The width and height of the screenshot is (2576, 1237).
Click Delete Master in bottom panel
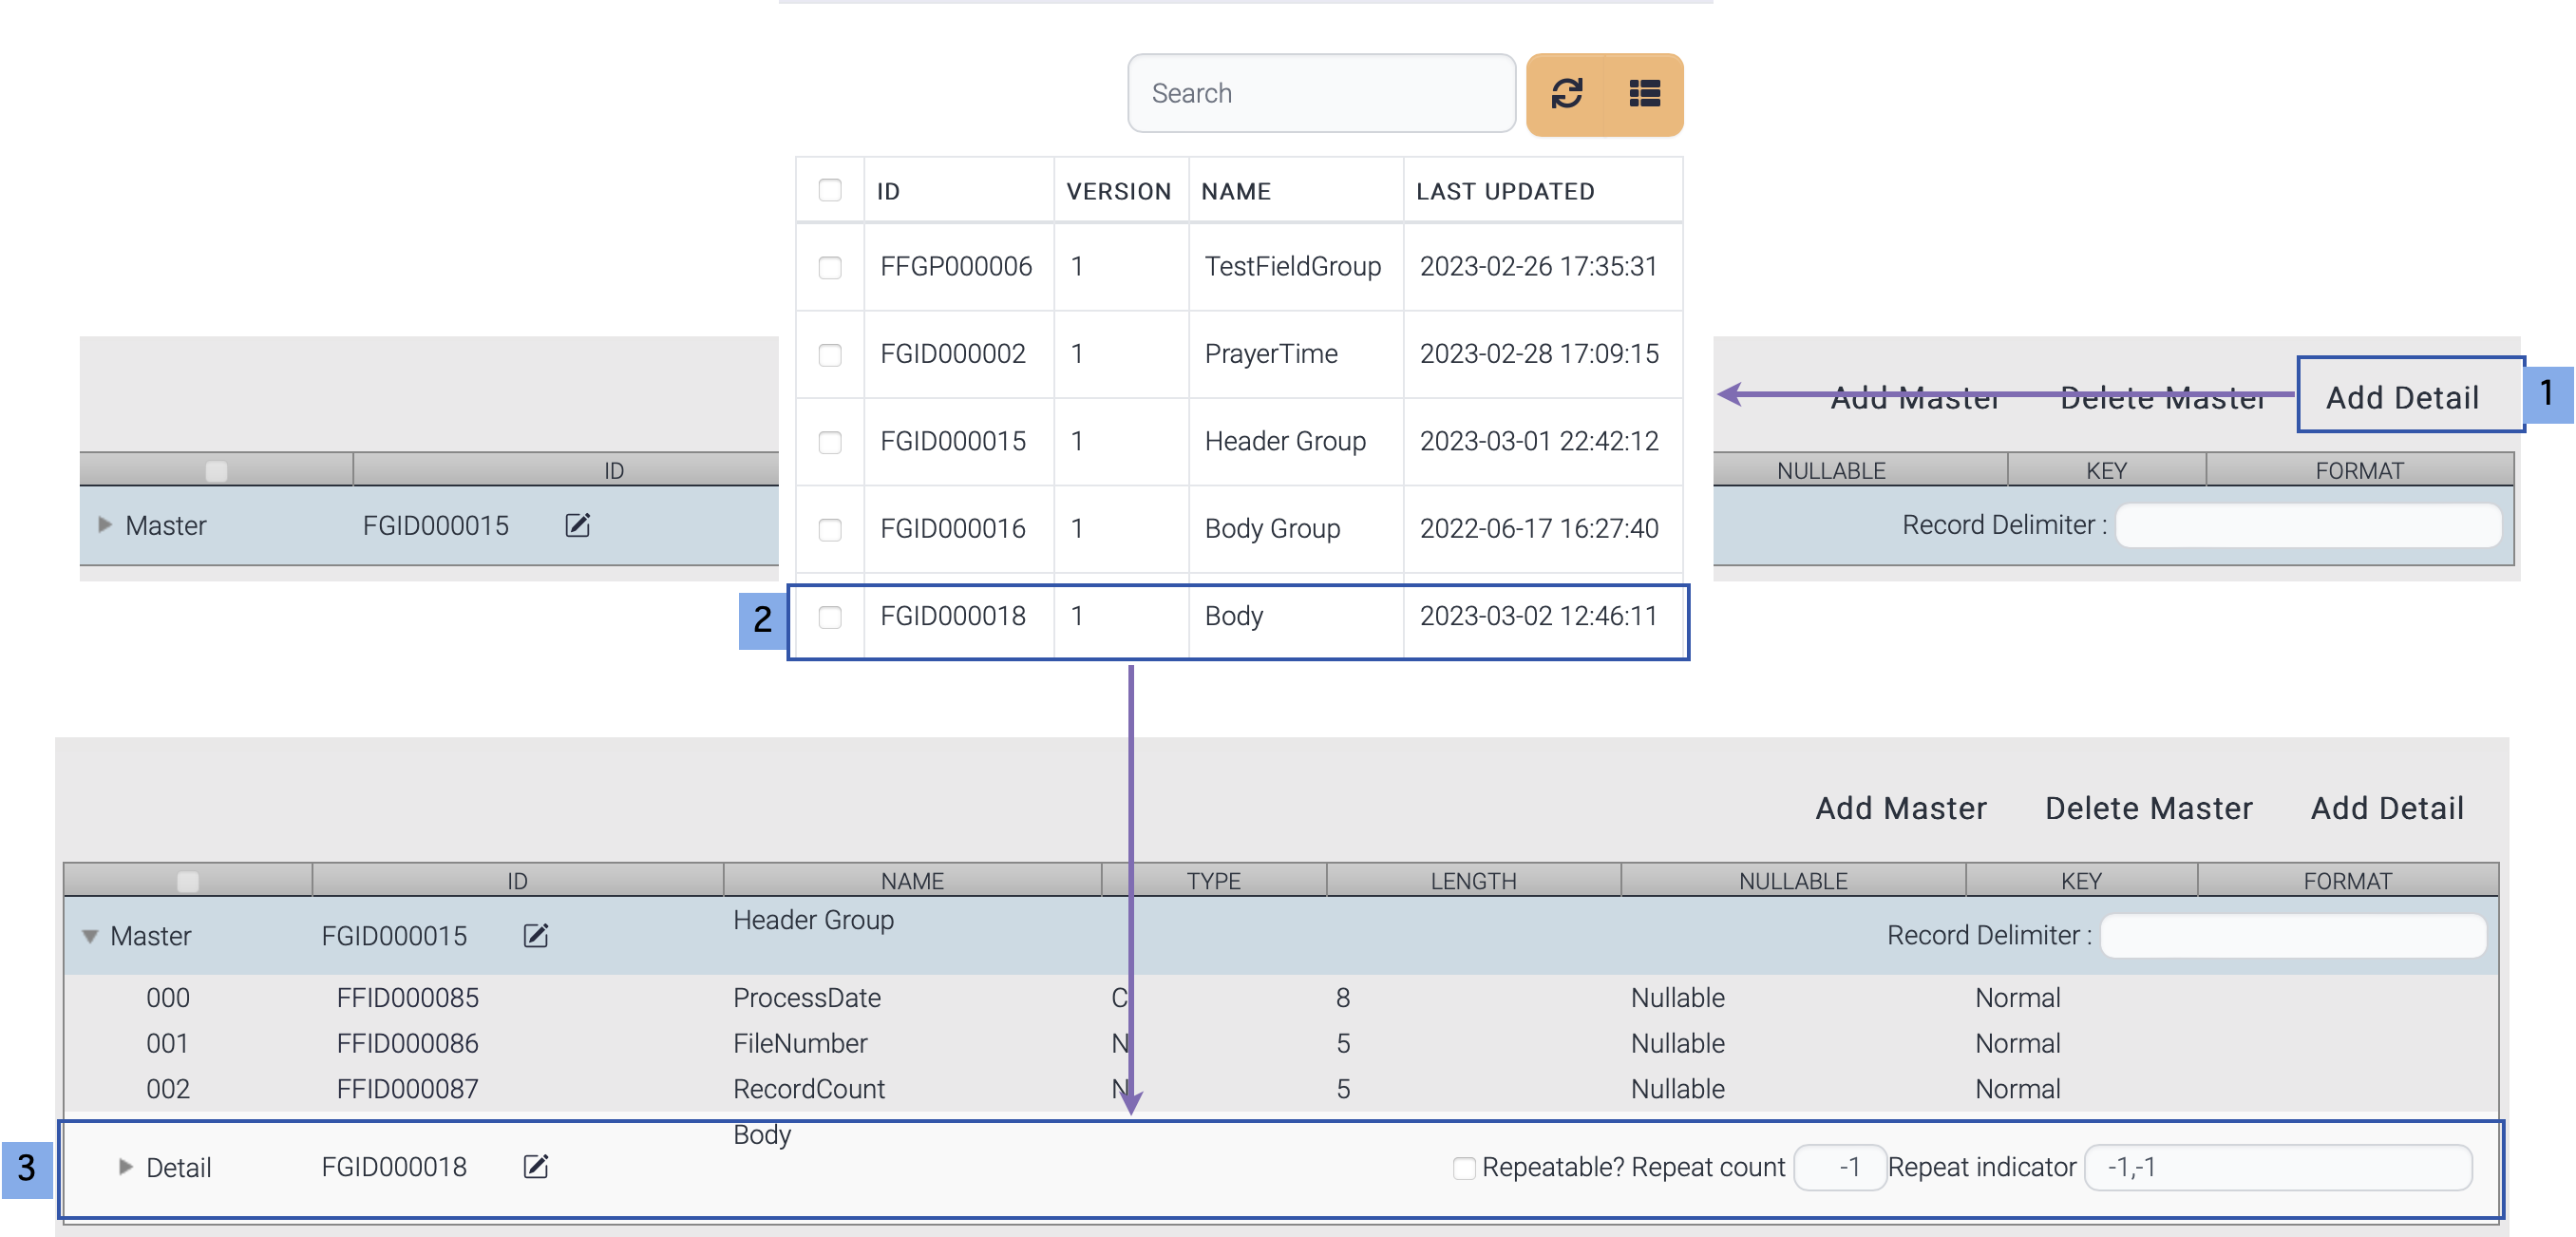click(2148, 808)
